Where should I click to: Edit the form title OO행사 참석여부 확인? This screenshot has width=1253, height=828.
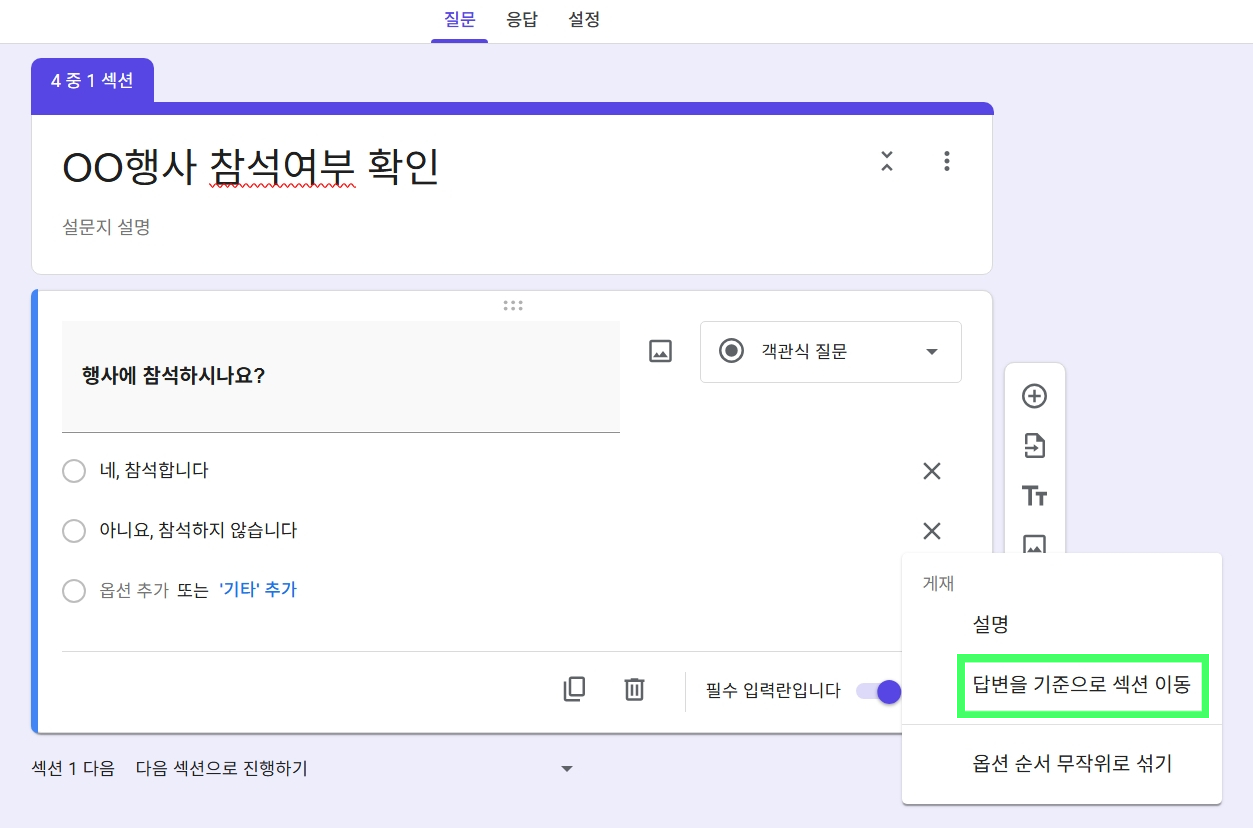(x=251, y=168)
